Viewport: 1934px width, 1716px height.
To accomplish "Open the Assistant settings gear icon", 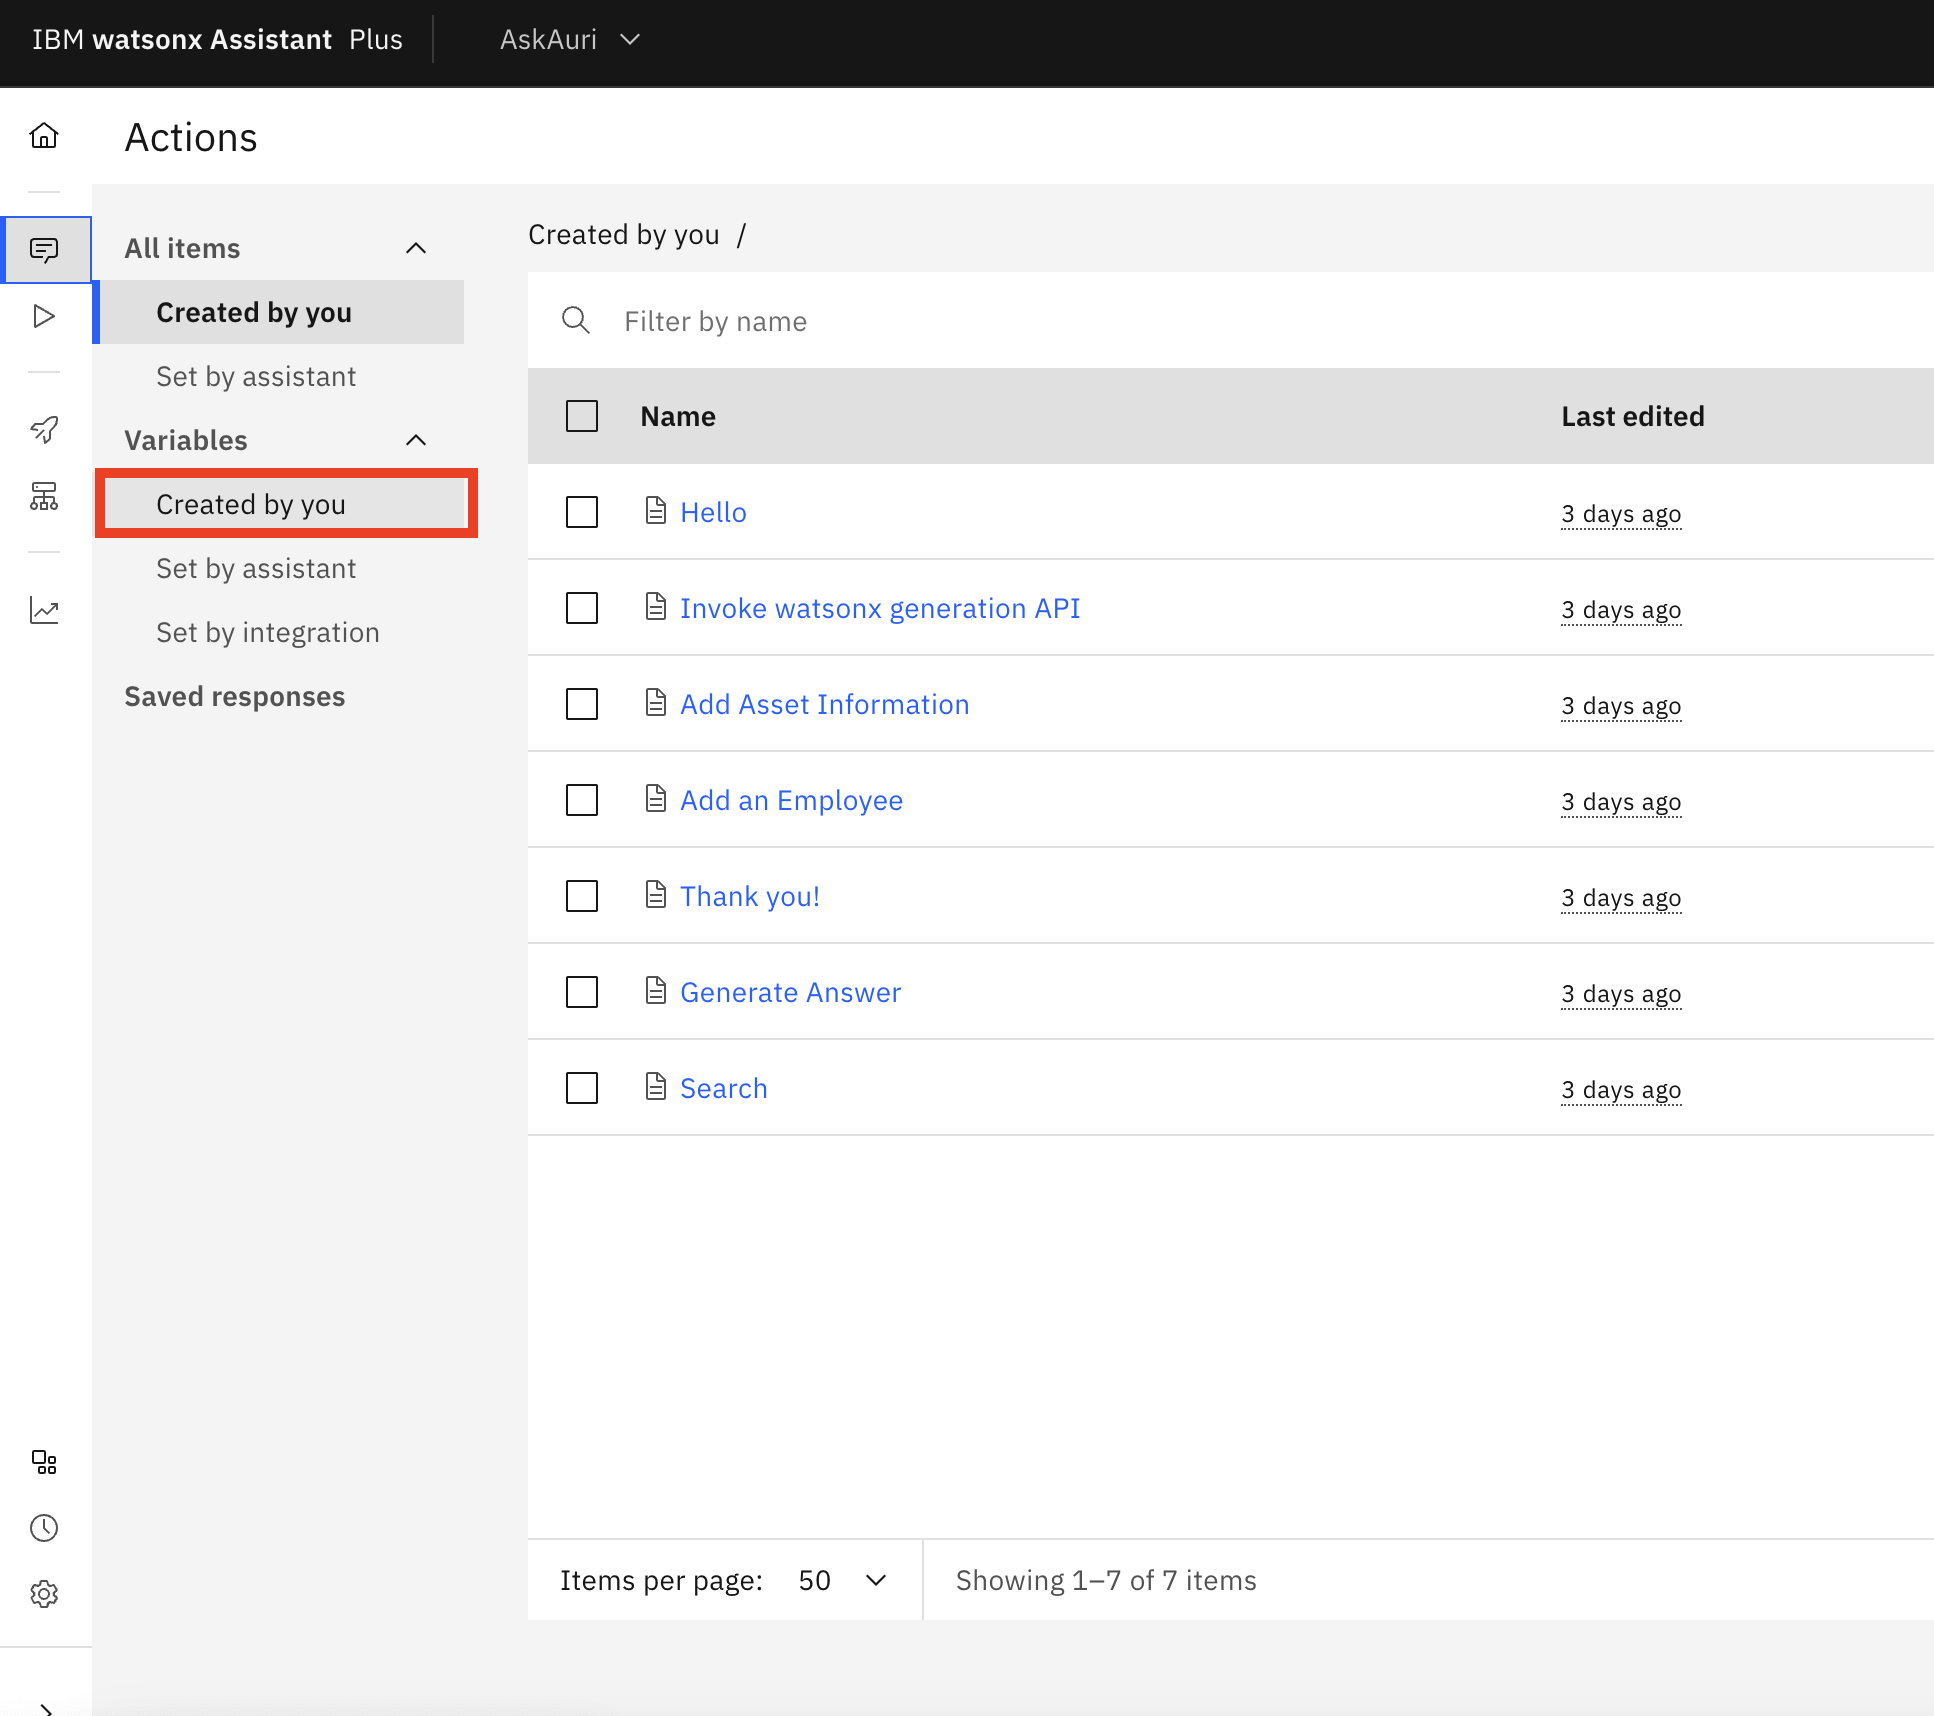I will click(x=44, y=1594).
